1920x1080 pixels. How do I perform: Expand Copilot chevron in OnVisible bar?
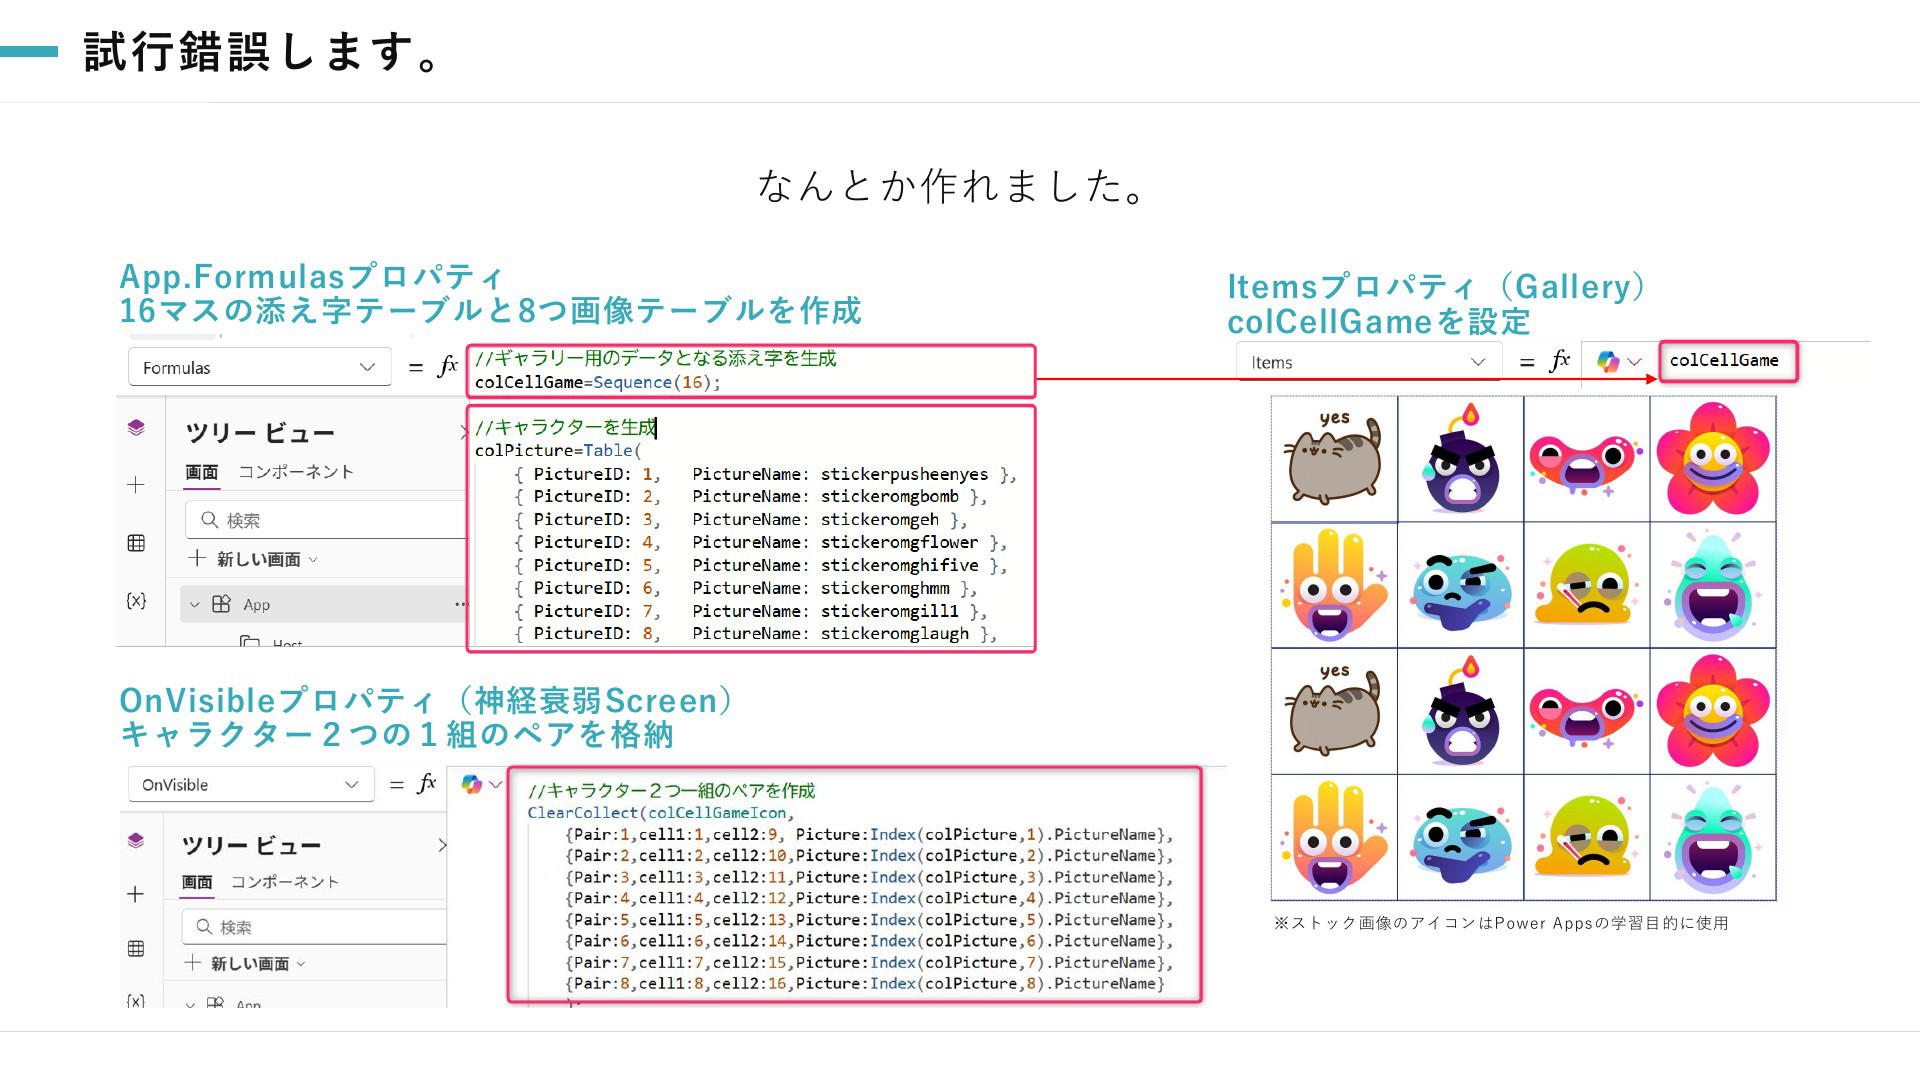(495, 784)
